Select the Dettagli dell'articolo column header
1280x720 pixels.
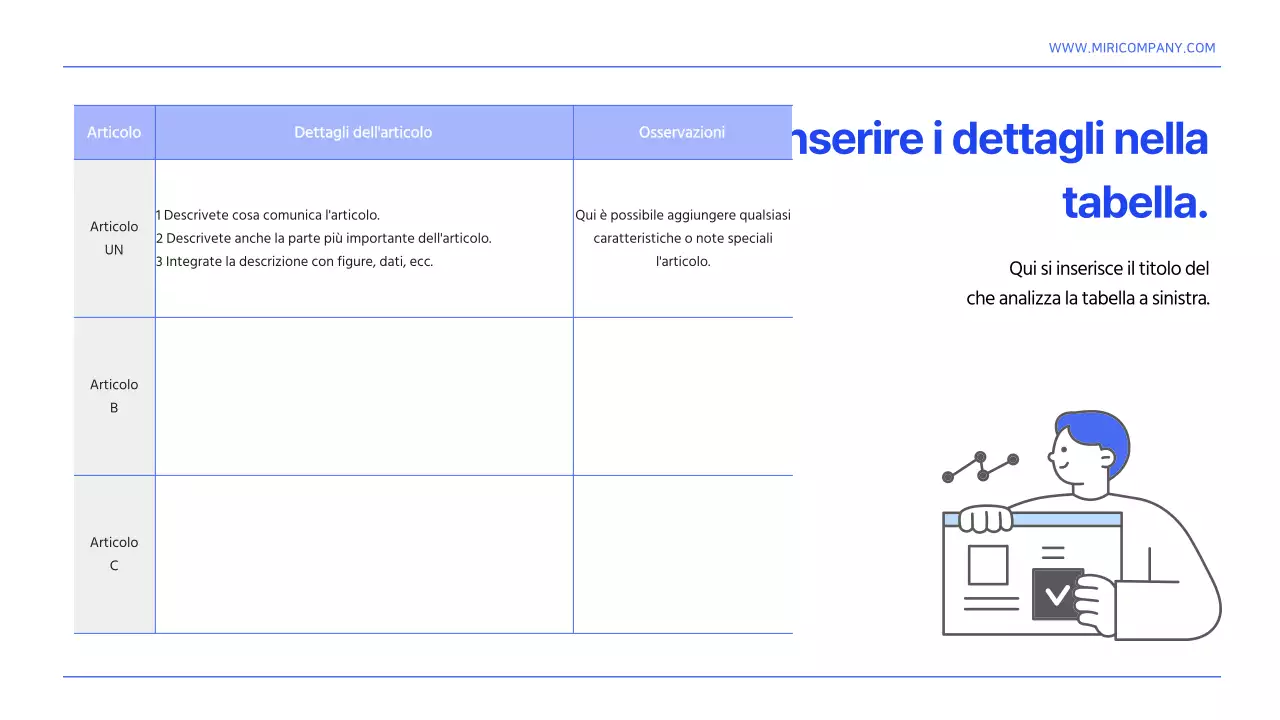363,131
